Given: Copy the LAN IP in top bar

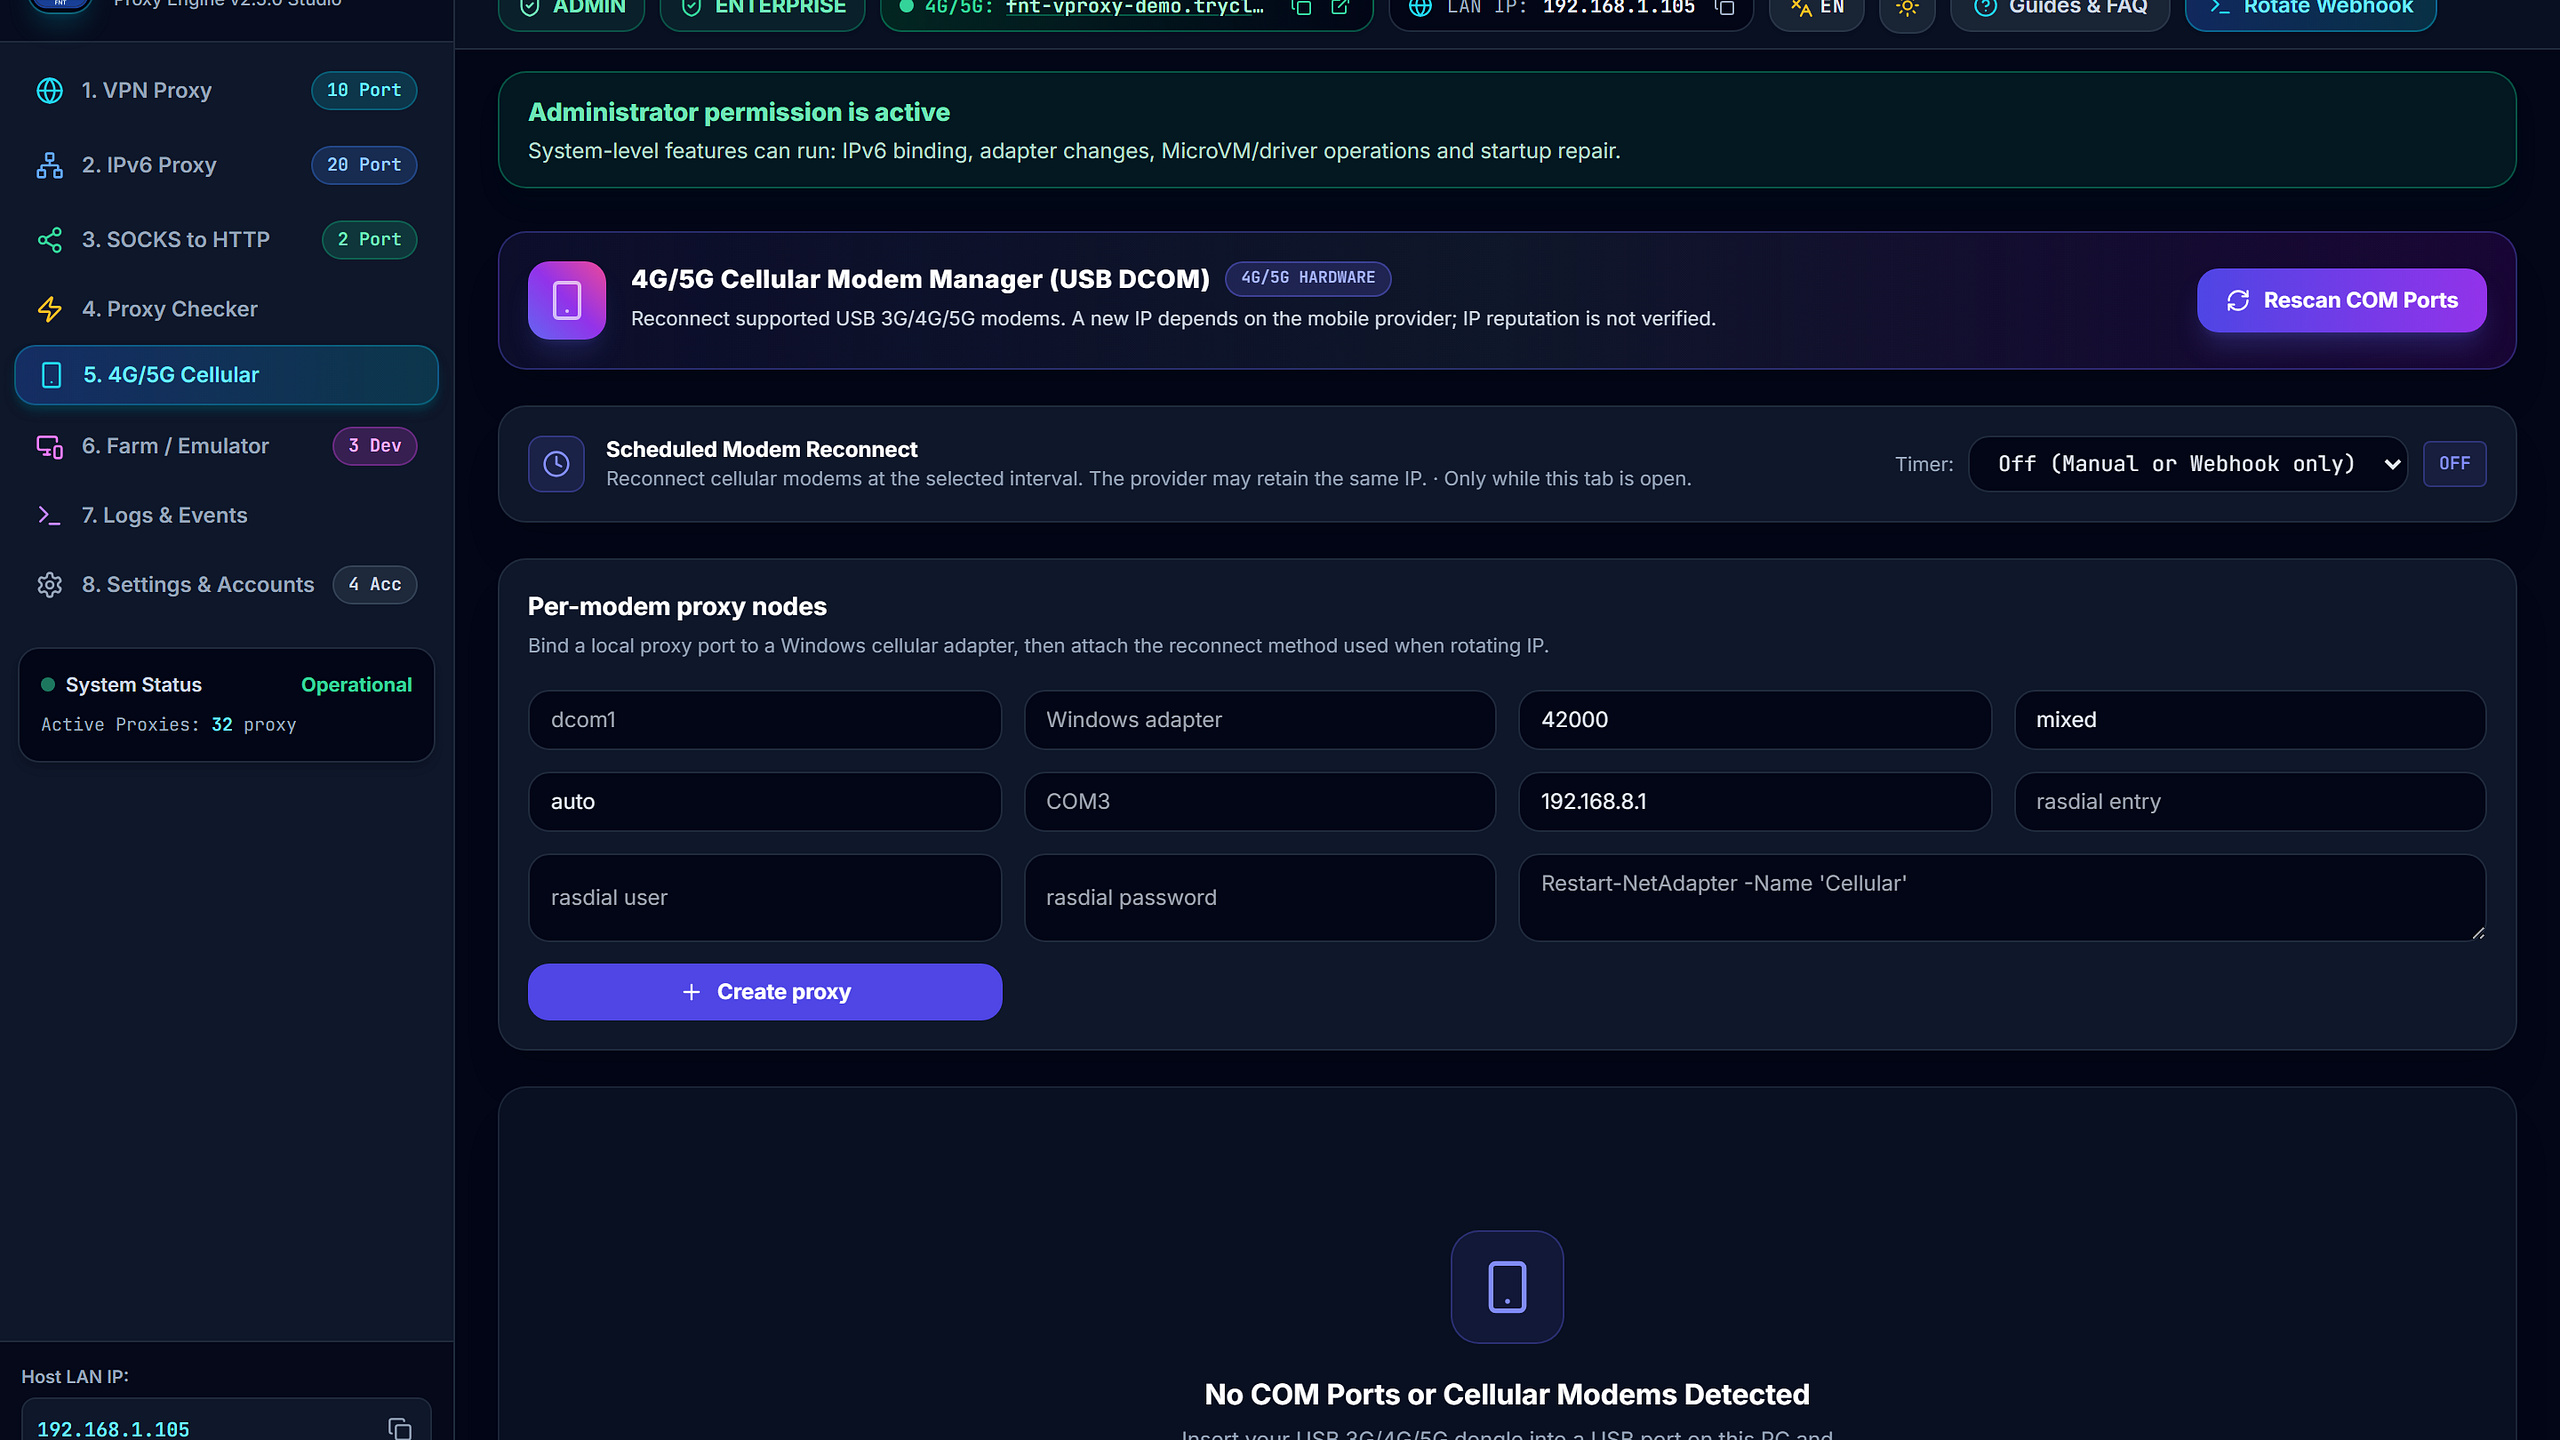Looking at the screenshot, I should [1725, 8].
